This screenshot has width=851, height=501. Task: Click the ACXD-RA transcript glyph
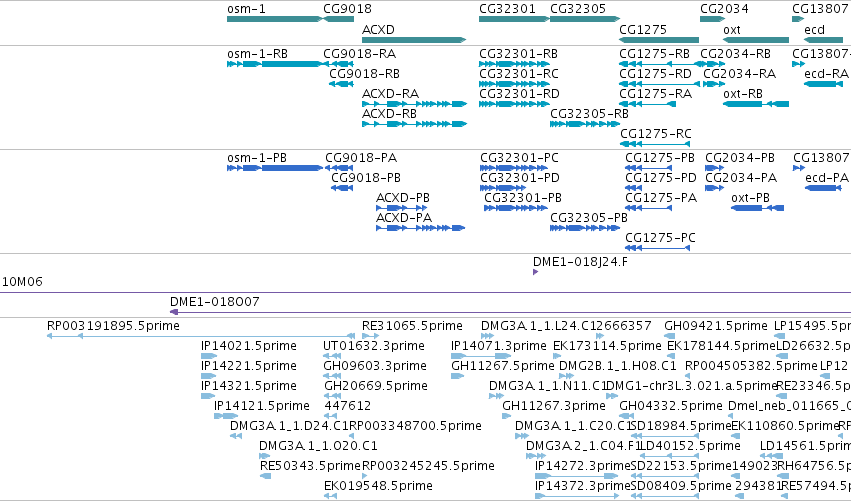tap(415, 104)
